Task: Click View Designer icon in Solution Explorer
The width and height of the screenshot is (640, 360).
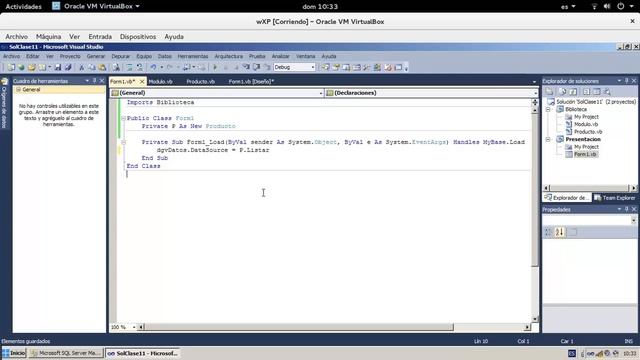Action: [x=597, y=92]
